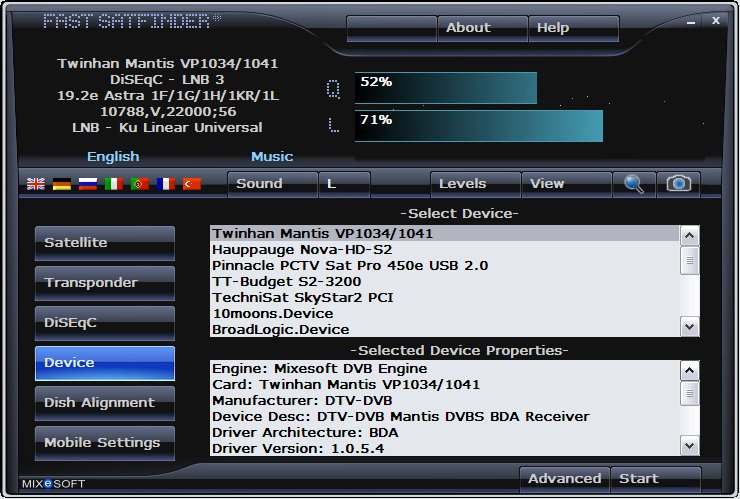This screenshot has height=499, width=740.
Task: Click the DiSEqC - LNB 3 text
Action: [x=167, y=80]
